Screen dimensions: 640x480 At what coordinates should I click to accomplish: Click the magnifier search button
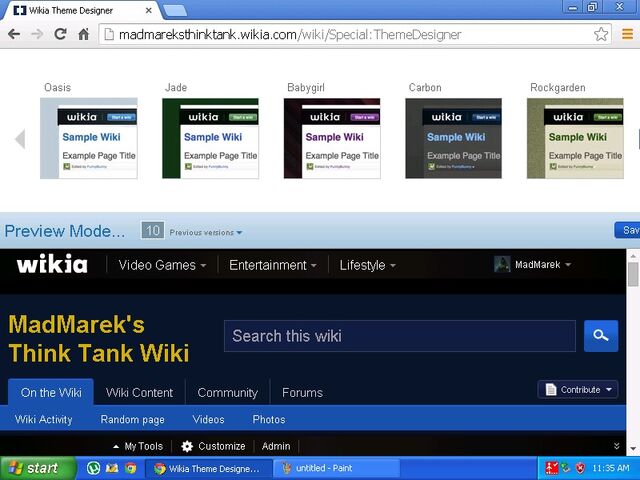point(601,336)
